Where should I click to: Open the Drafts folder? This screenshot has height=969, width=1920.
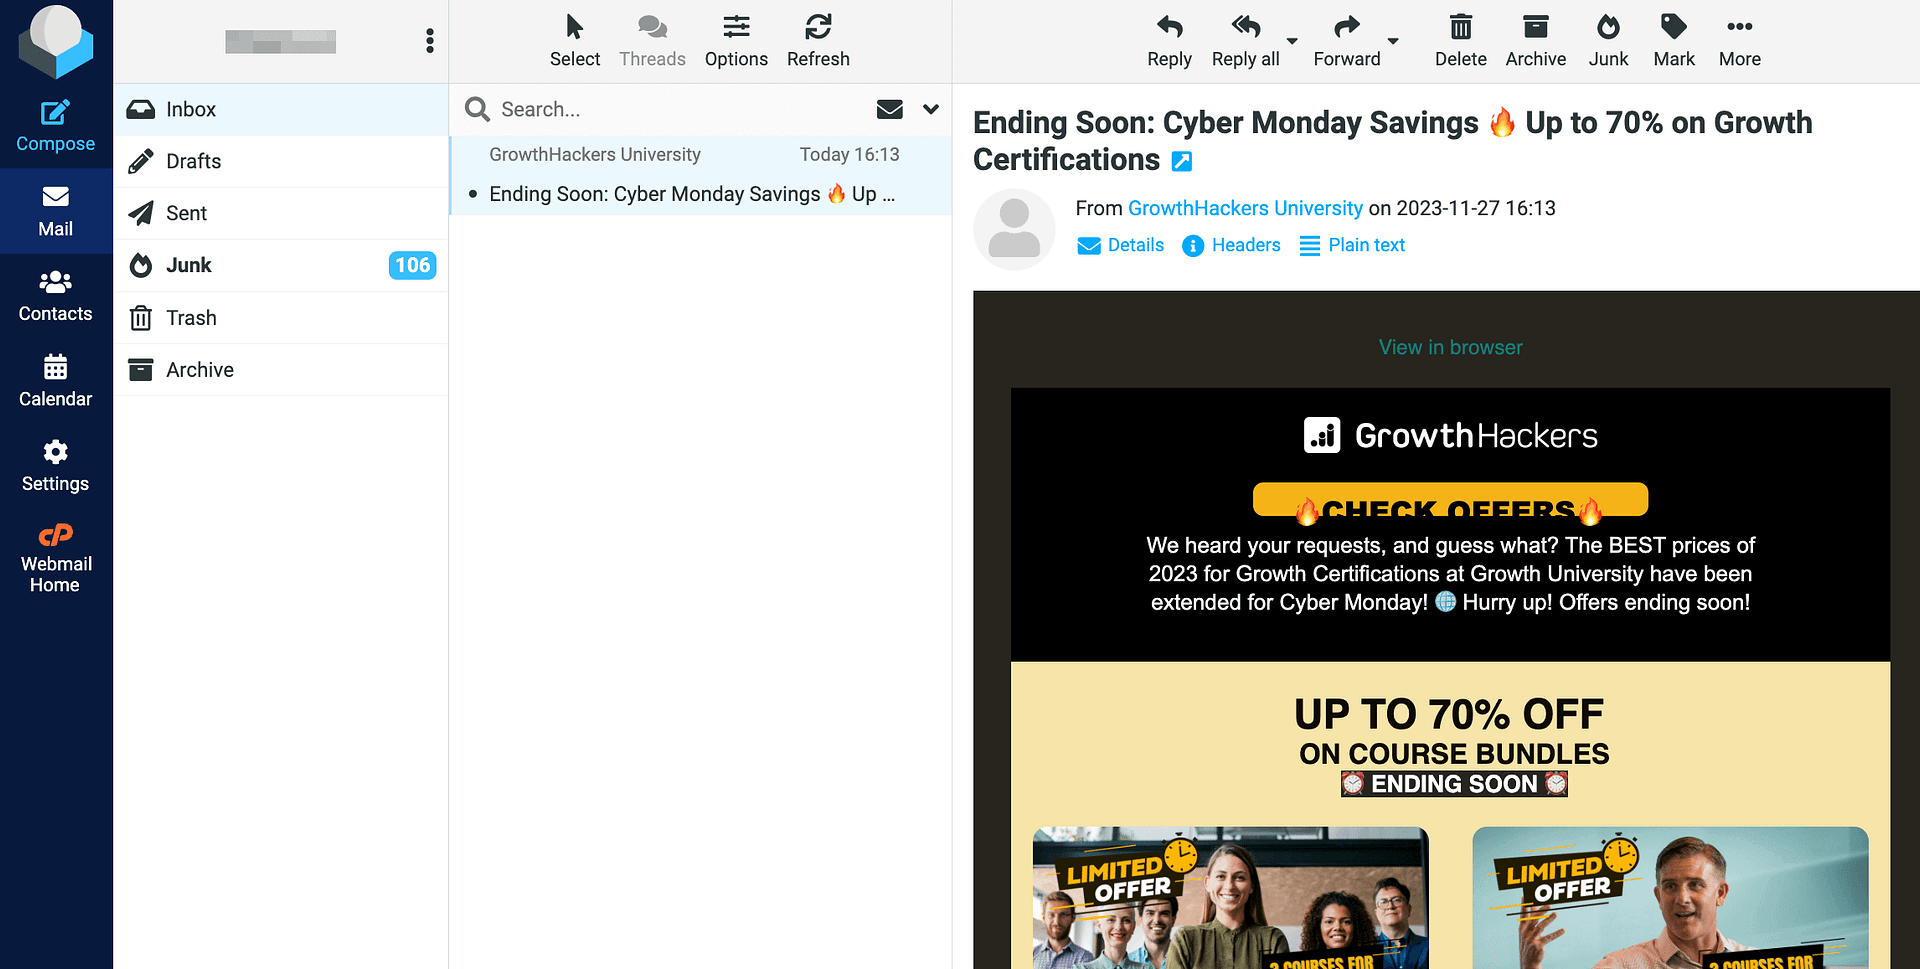(193, 161)
